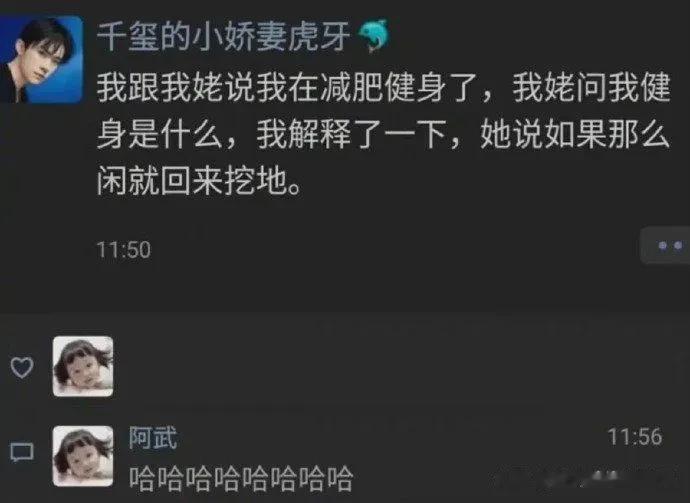
Task: Tap the comment bubble icon
Action: [22, 452]
